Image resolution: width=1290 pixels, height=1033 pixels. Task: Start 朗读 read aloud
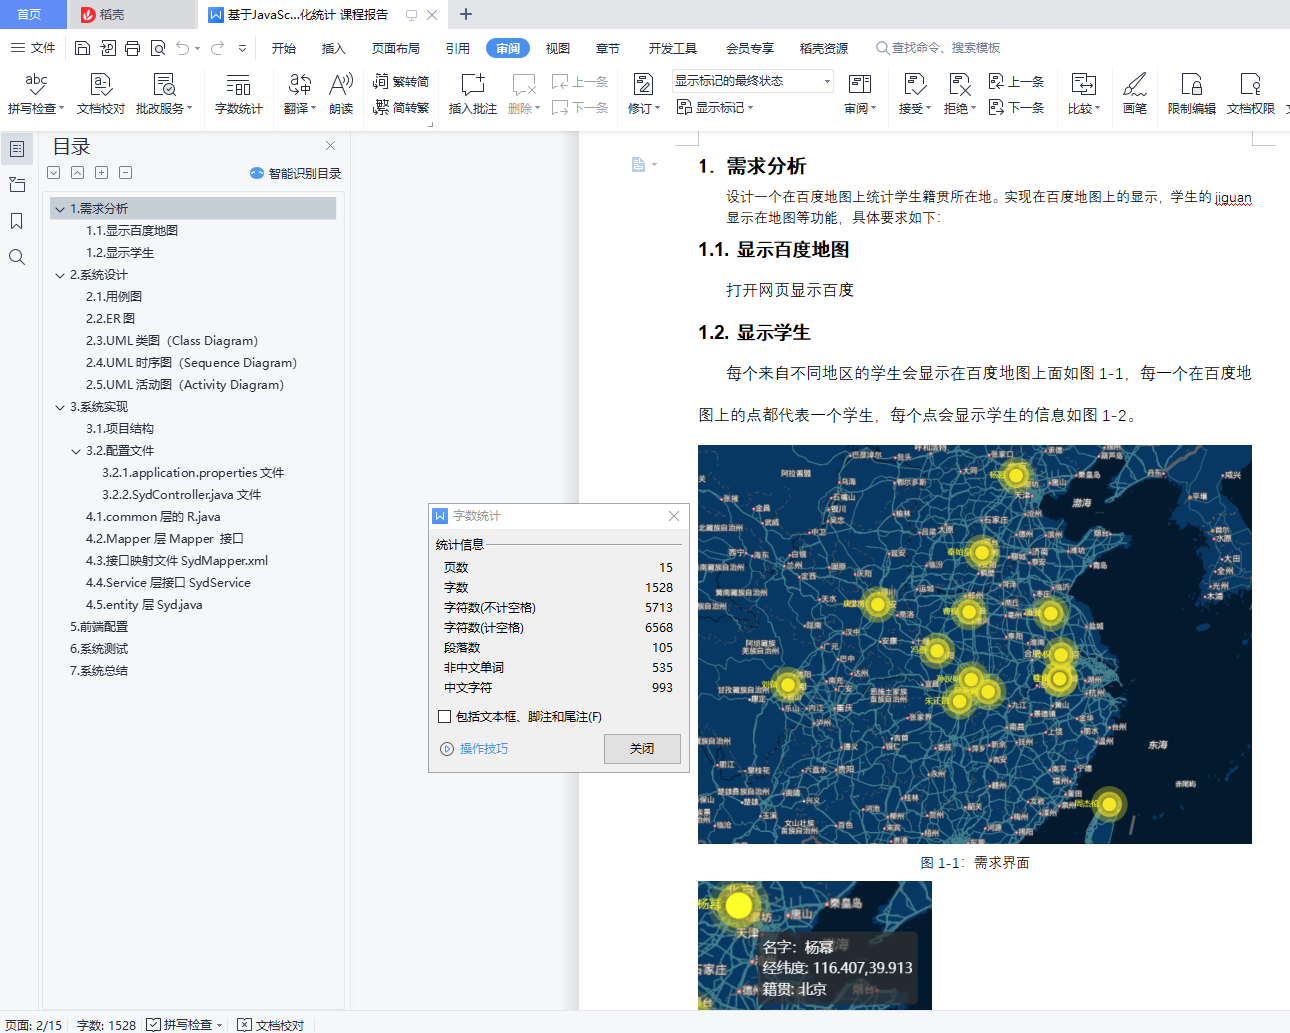341,94
